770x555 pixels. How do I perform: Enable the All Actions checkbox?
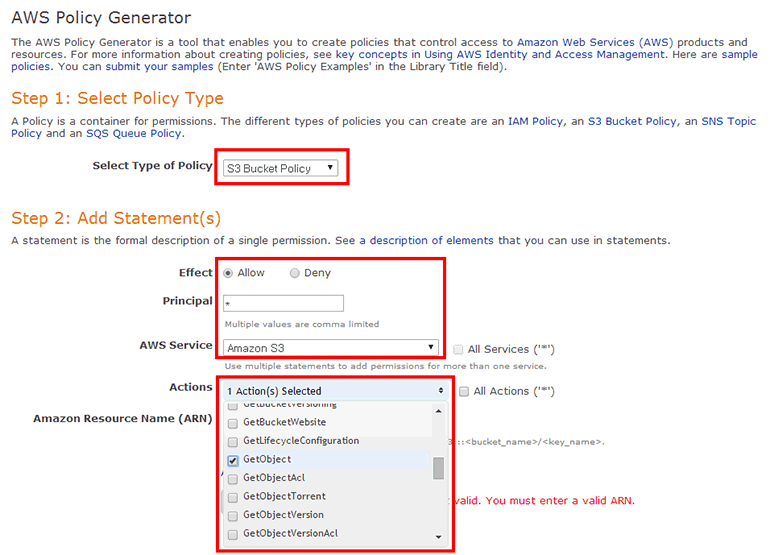coord(464,391)
